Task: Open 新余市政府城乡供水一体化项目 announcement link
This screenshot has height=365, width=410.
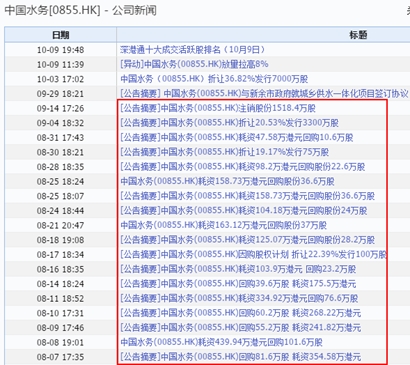Action: pyautogui.click(x=264, y=94)
